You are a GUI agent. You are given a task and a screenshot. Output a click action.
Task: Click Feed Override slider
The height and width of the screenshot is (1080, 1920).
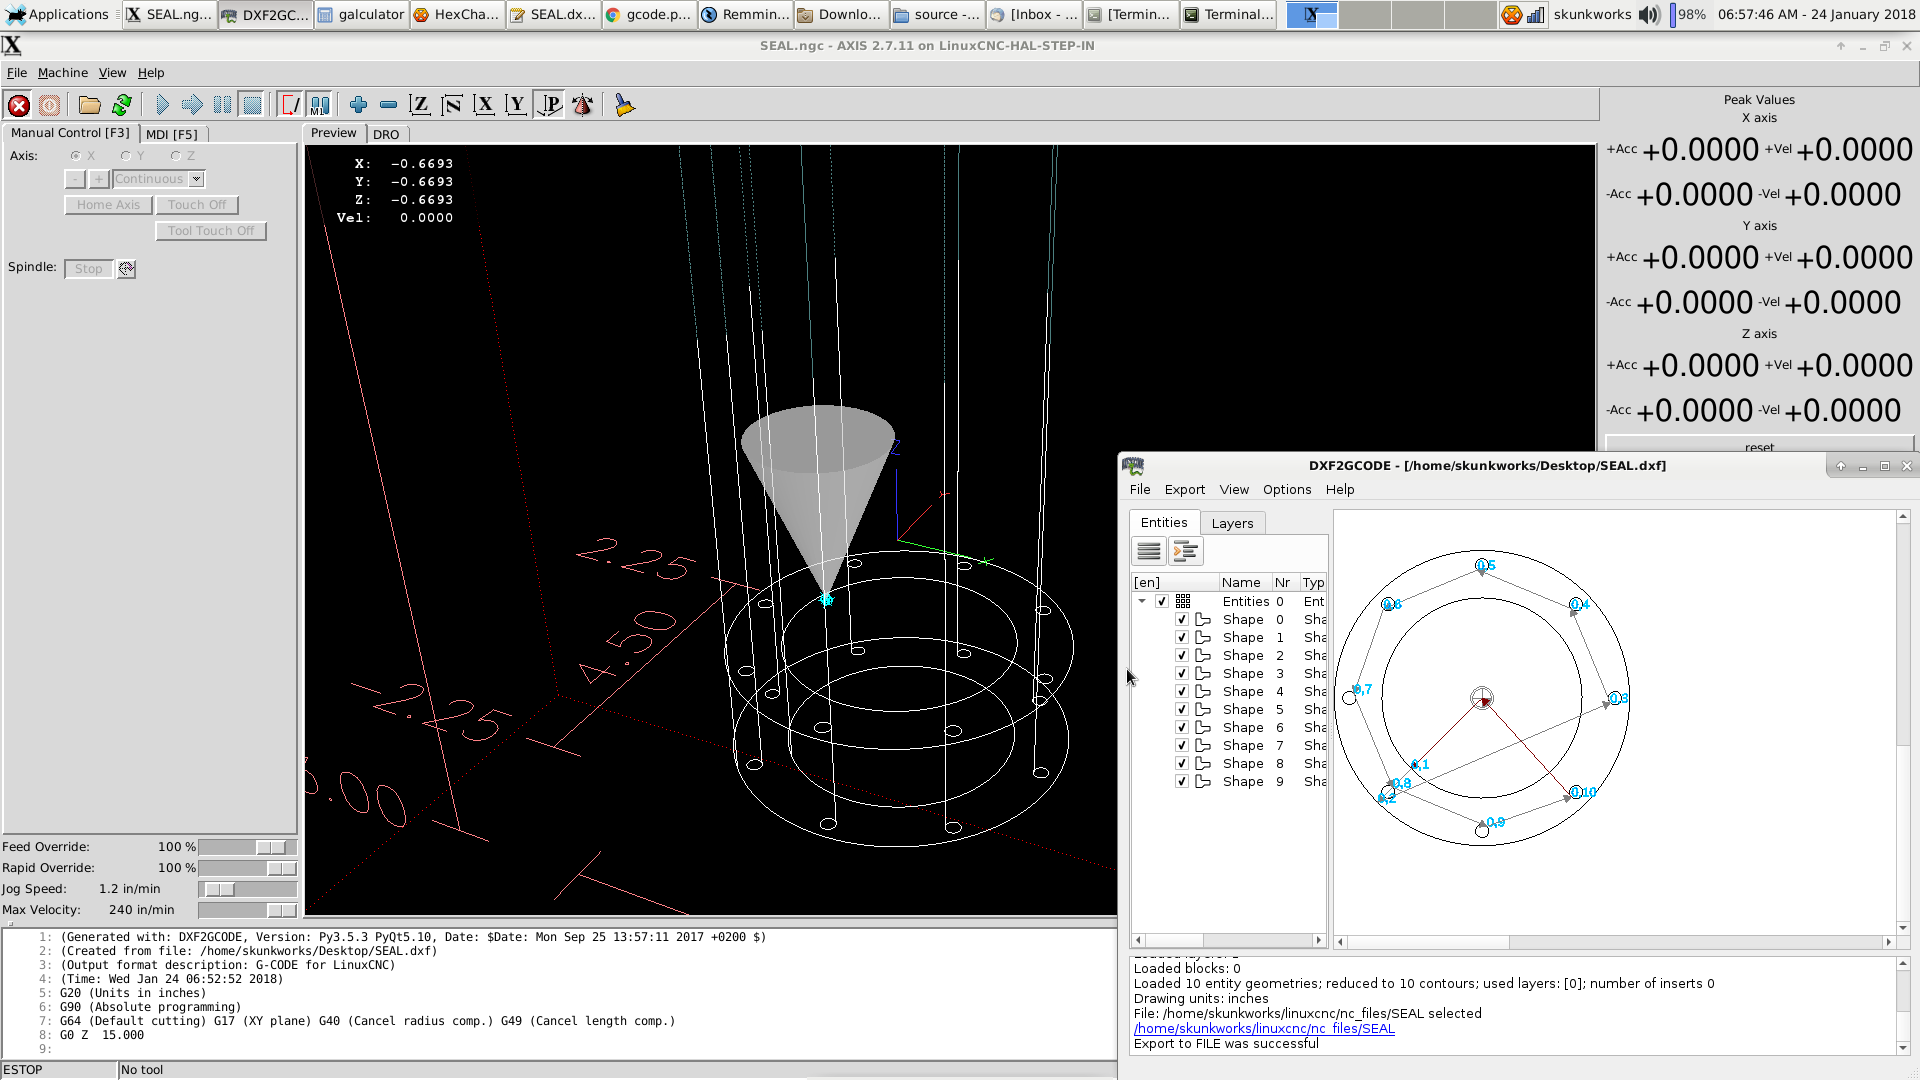(x=248, y=847)
